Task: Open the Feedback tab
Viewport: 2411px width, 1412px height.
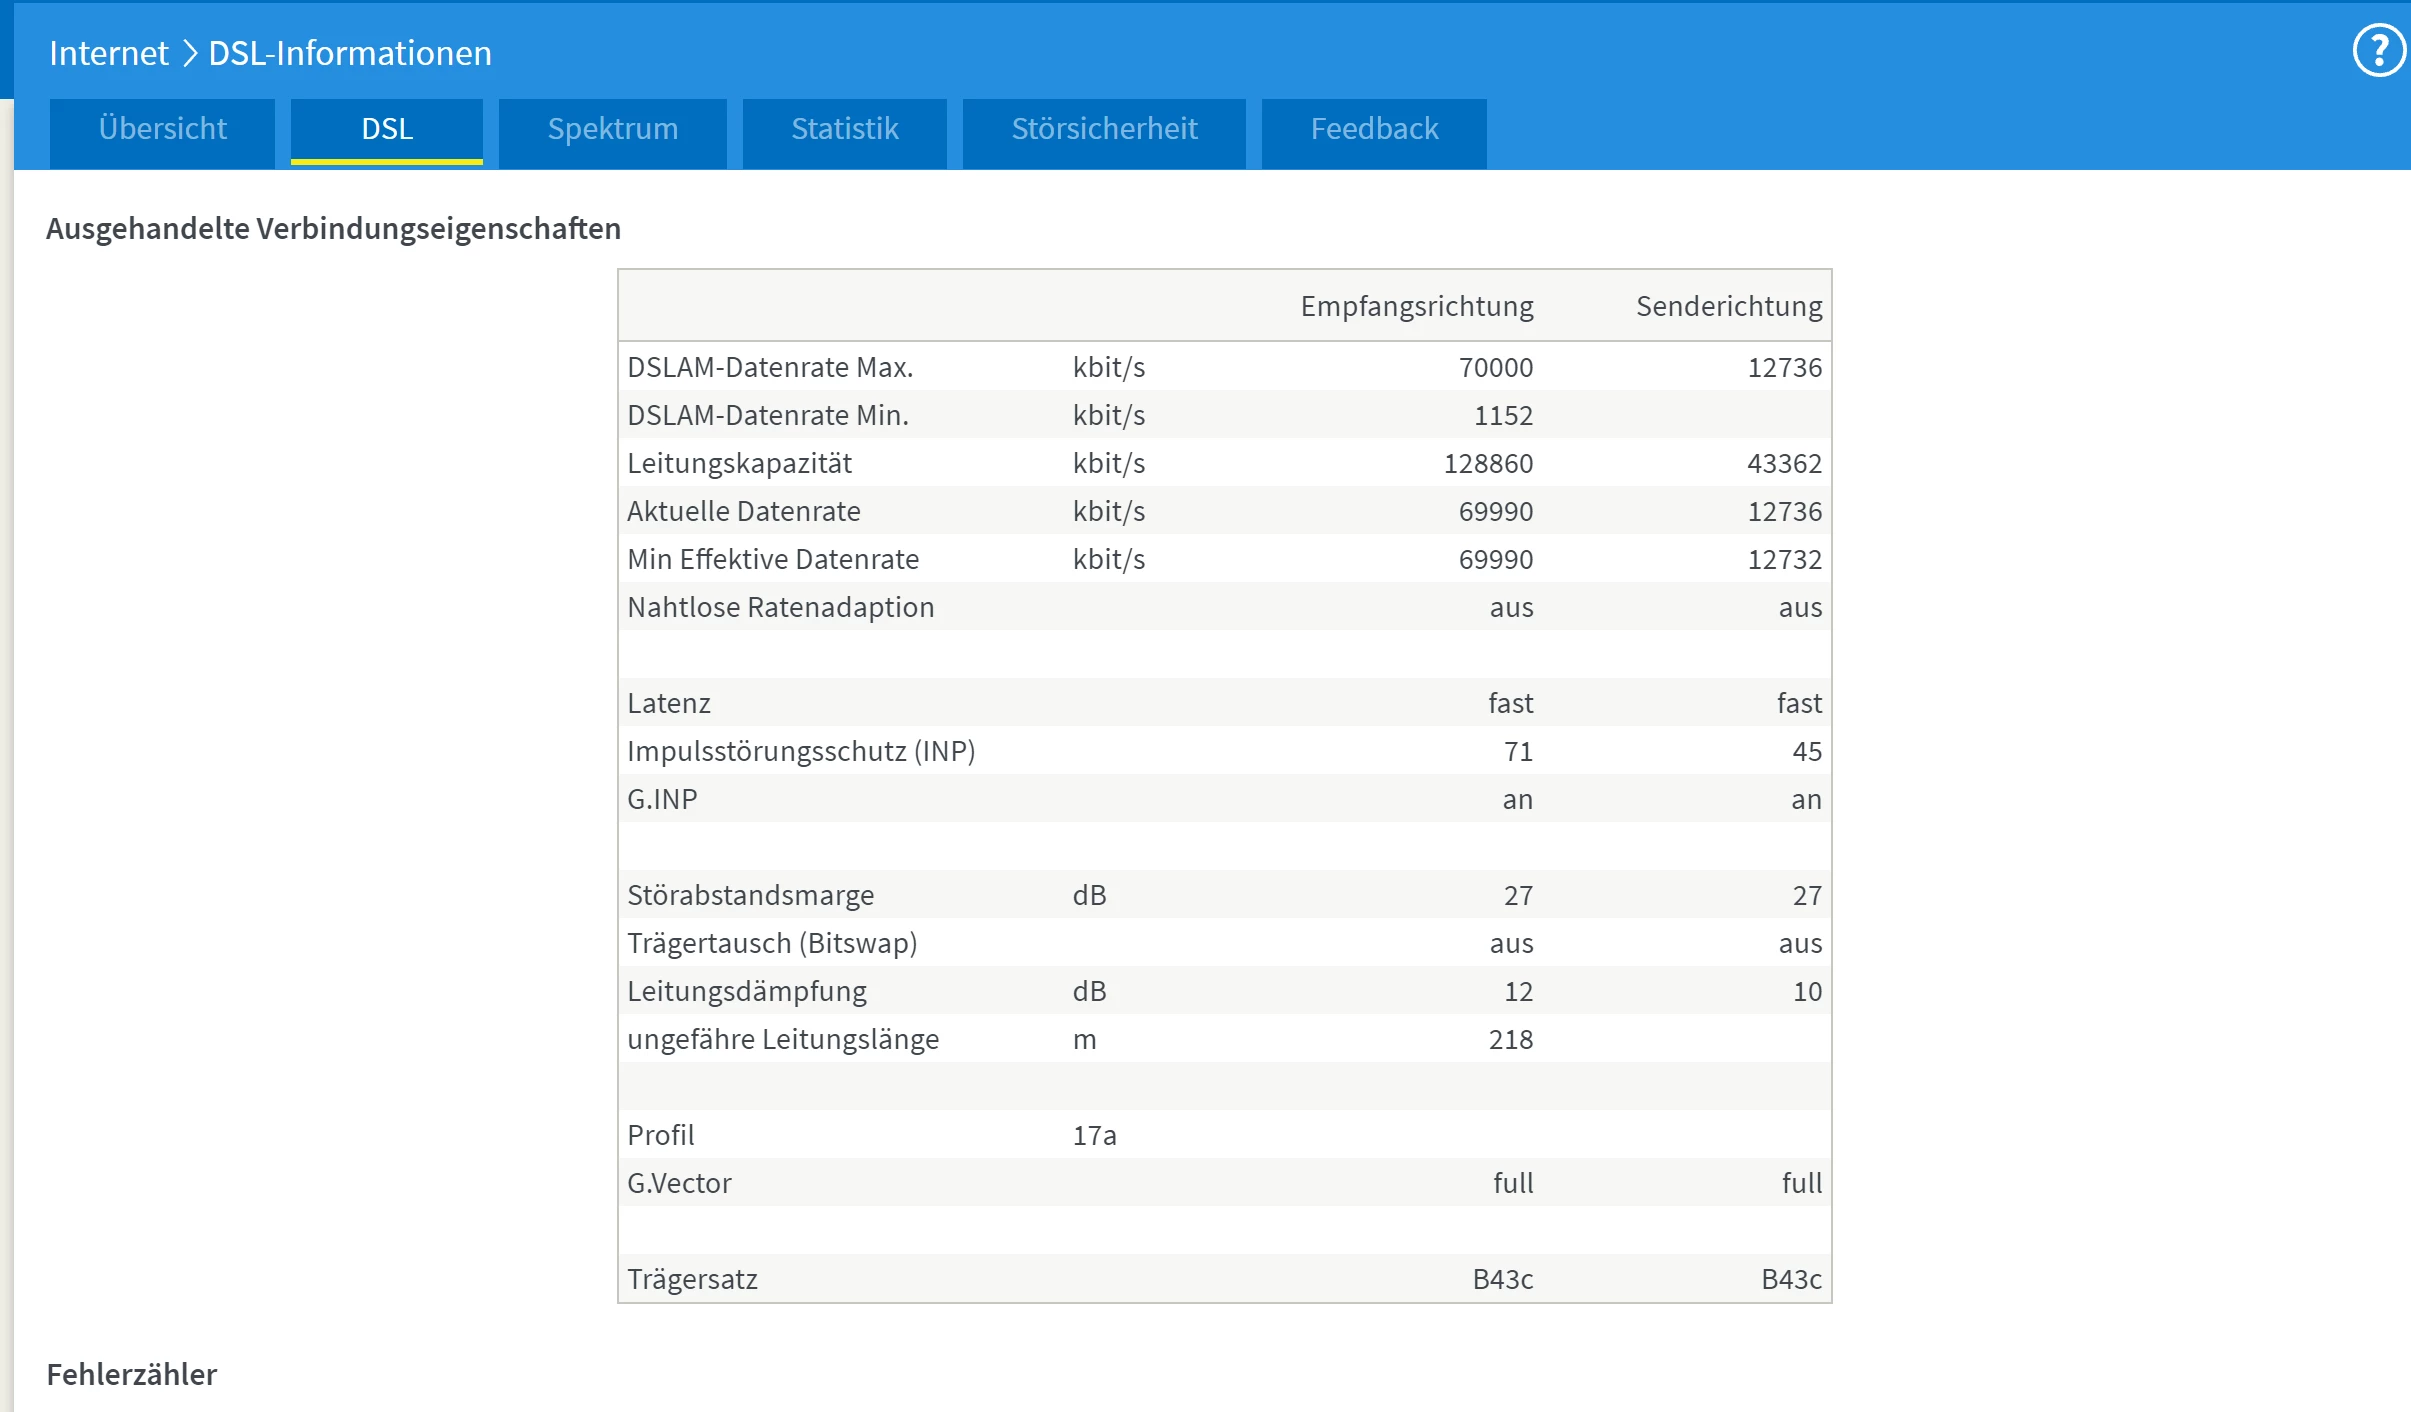Action: 1374,129
